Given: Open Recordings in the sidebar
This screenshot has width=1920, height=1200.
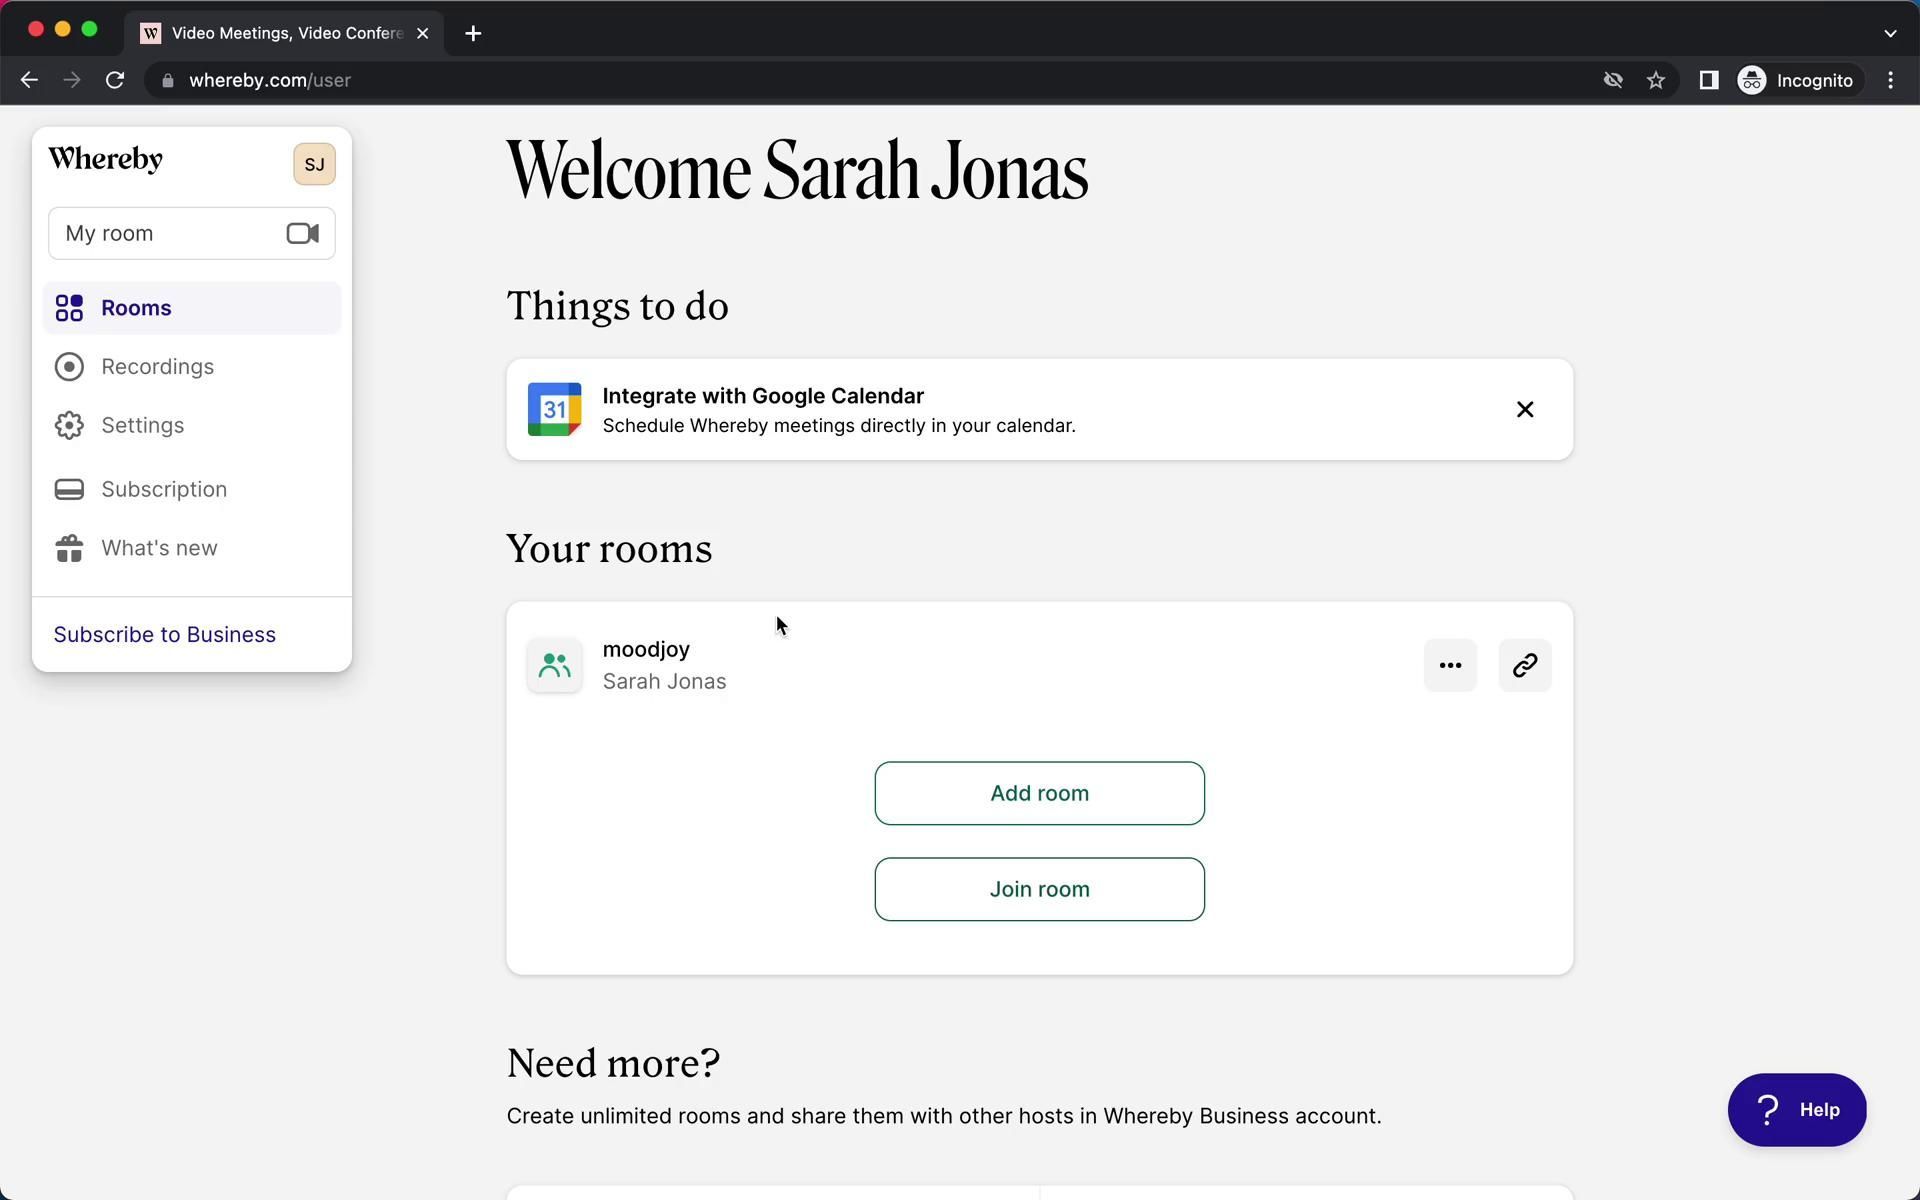Looking at the screenshot, I should pos(157,367).
